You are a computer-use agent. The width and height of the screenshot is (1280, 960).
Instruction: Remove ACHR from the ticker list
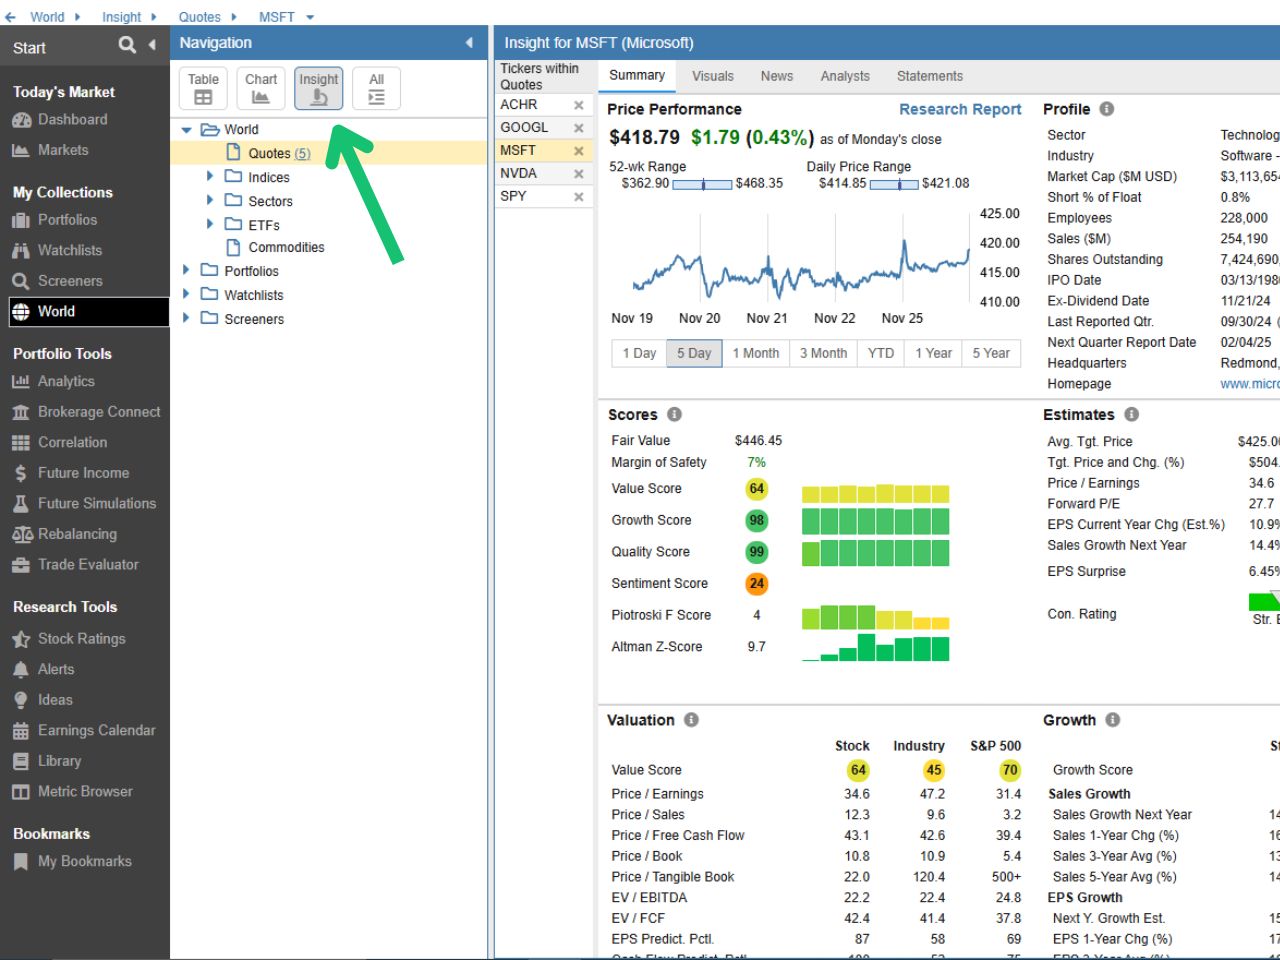[578, 105]
